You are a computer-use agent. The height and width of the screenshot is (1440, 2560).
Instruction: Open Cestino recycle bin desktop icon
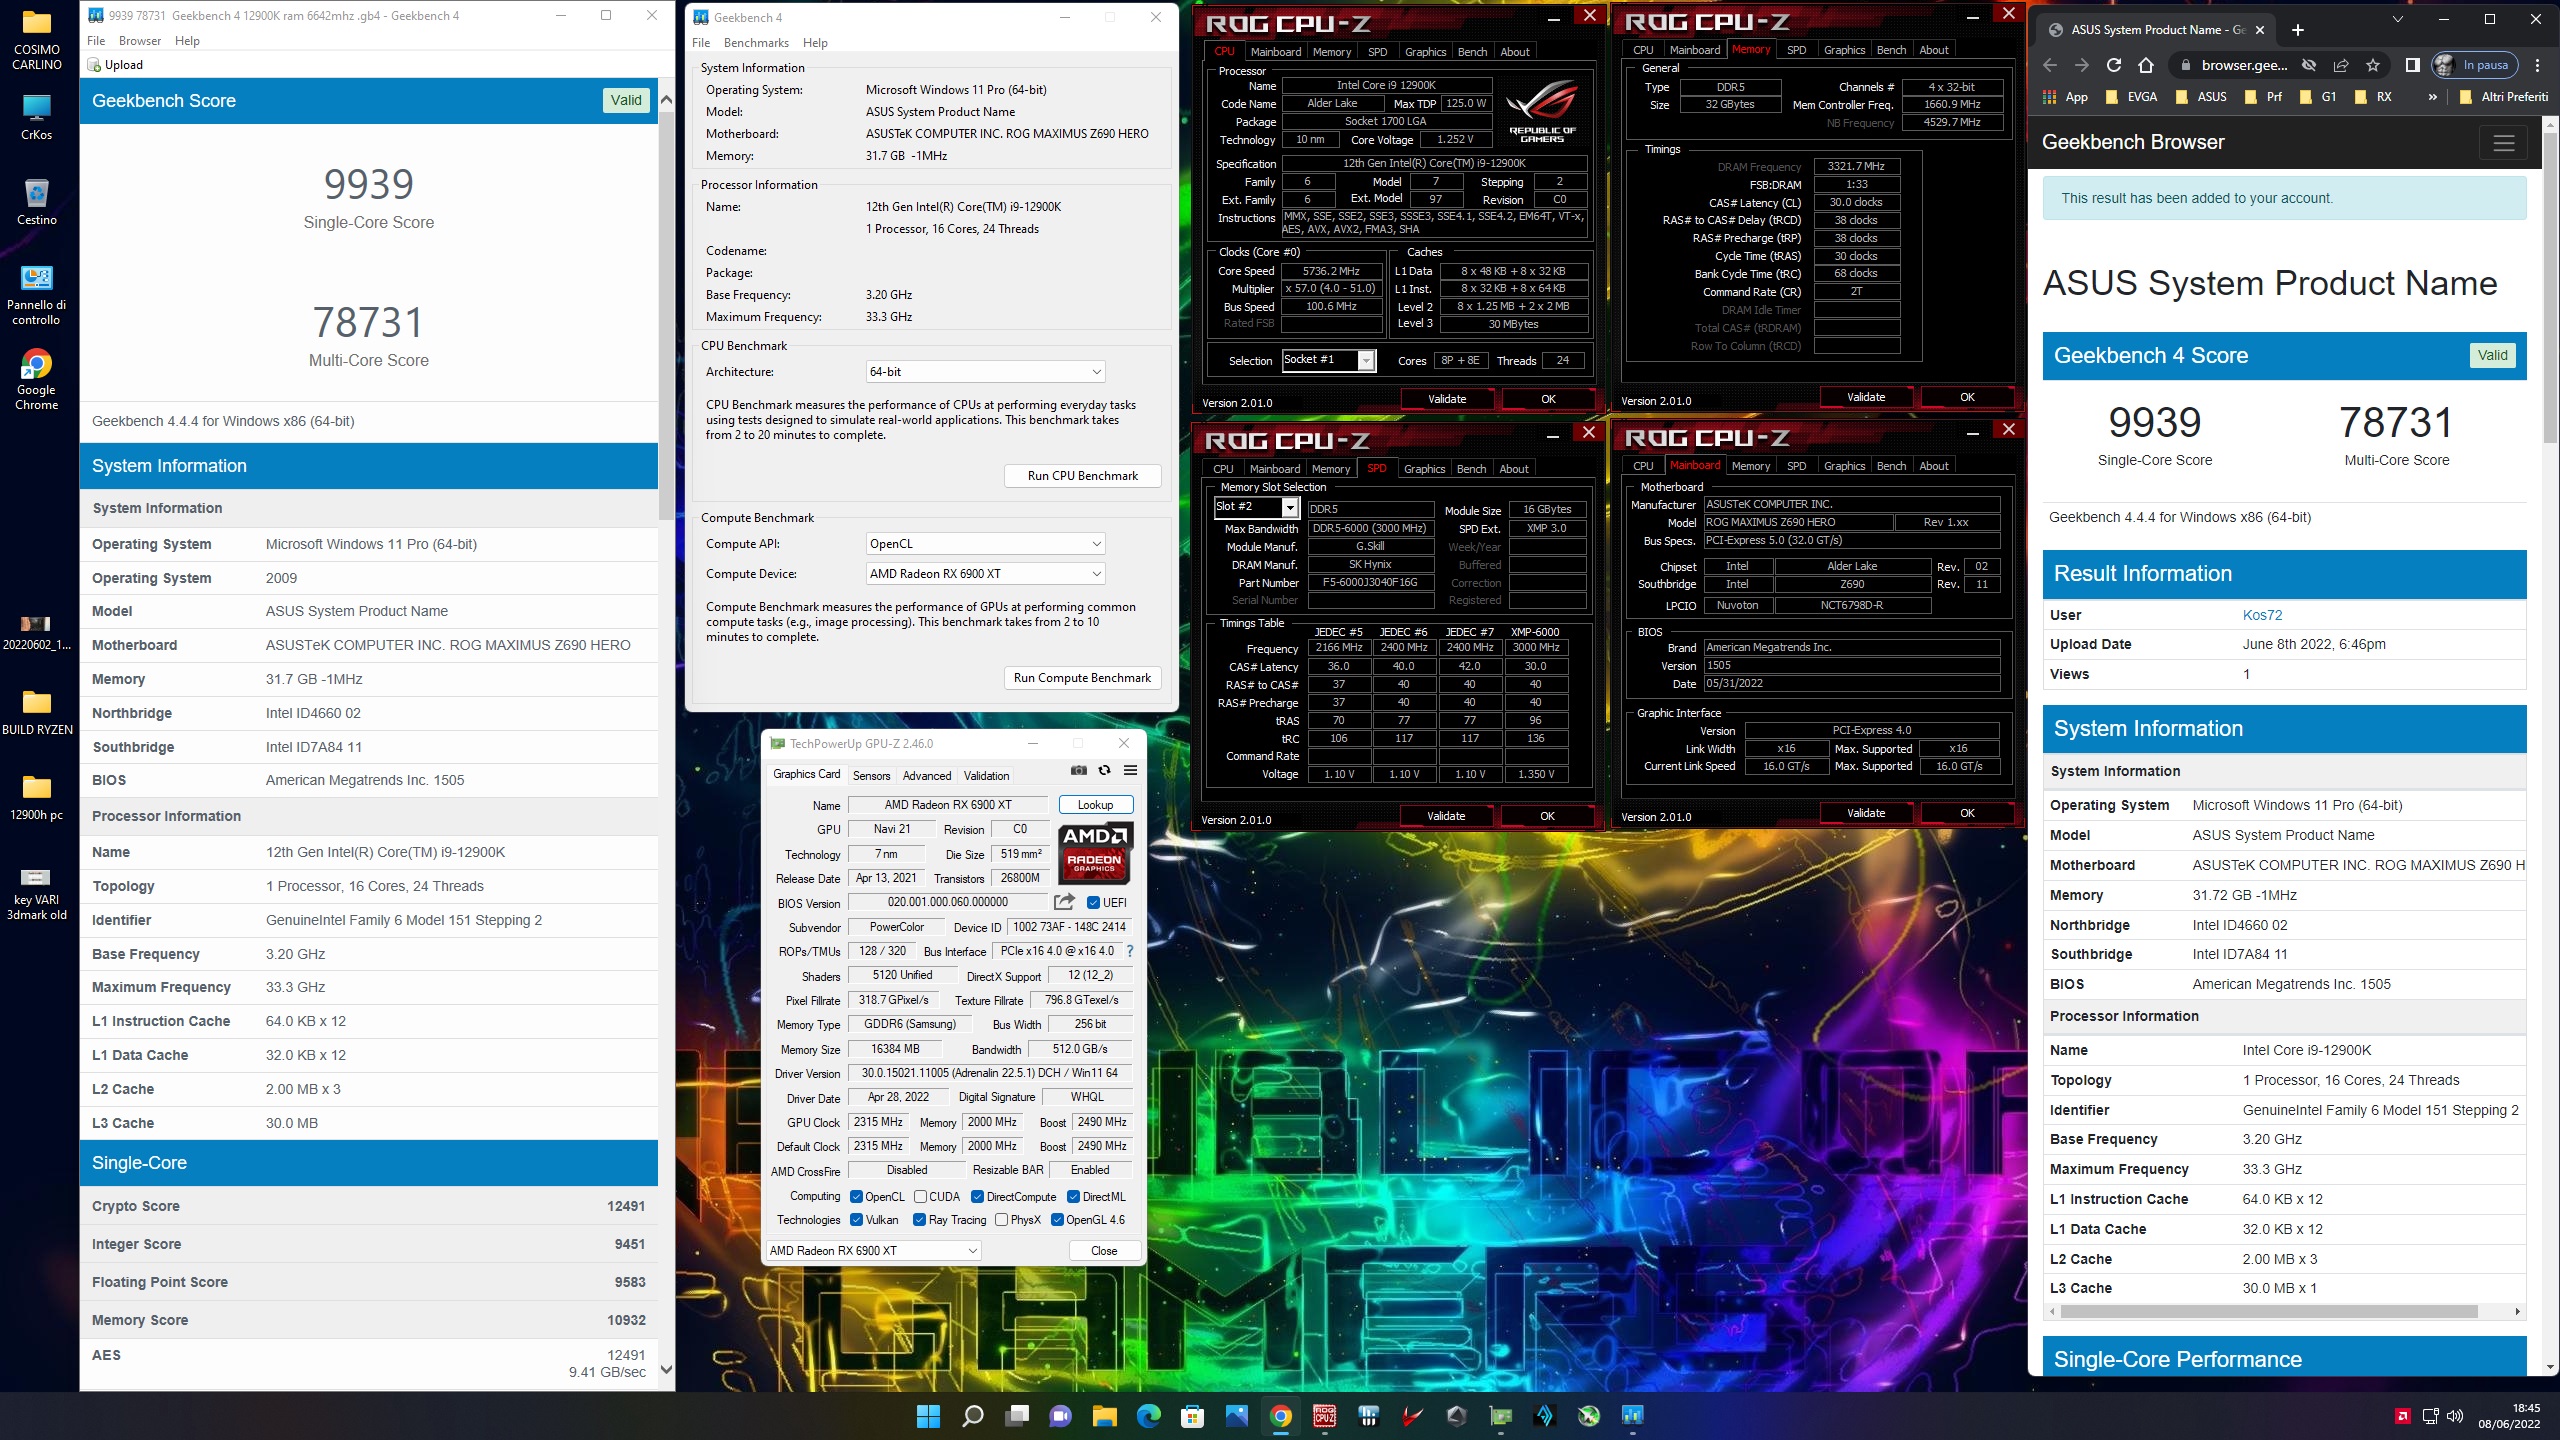point(37,201)
